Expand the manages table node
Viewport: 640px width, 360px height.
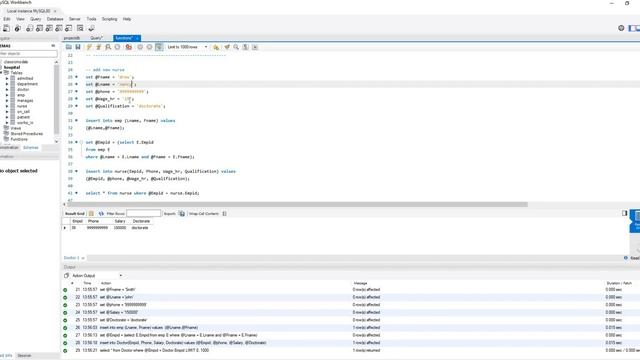tap(7, 100)
